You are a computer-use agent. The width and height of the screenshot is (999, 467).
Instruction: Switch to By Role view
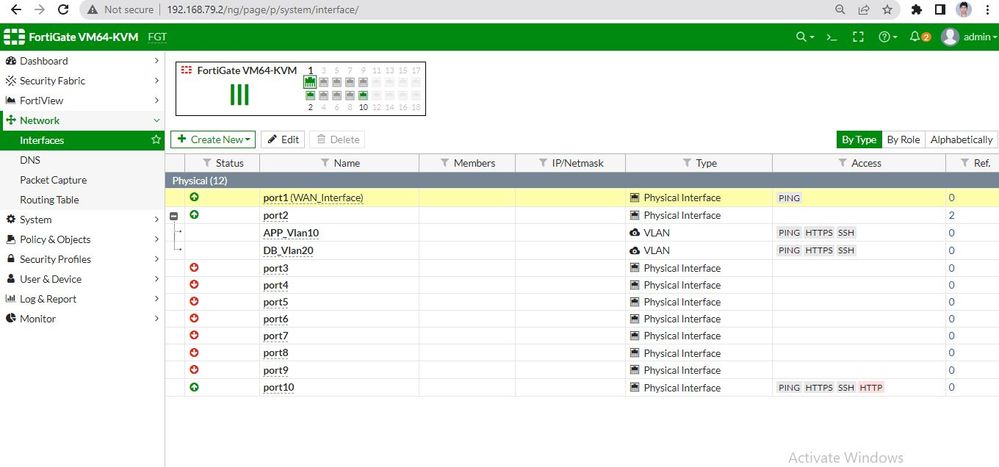903,140
